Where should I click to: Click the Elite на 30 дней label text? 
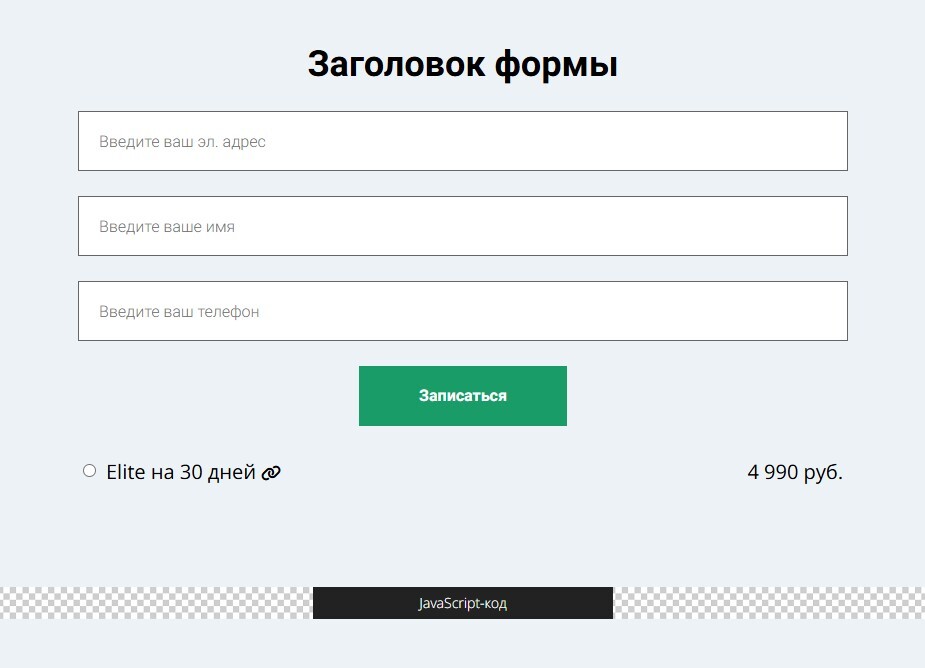pyautogui.click(x=181, y=472)
